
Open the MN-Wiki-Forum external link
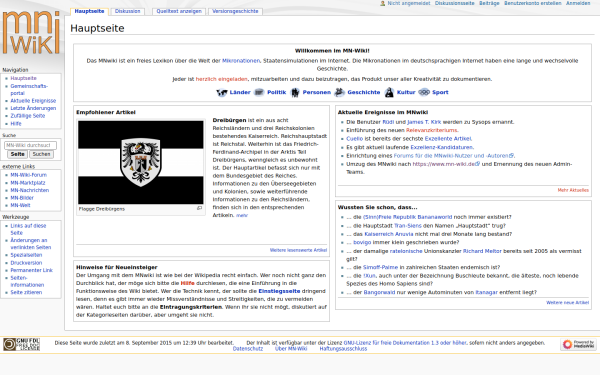click(x=28, y=175)
